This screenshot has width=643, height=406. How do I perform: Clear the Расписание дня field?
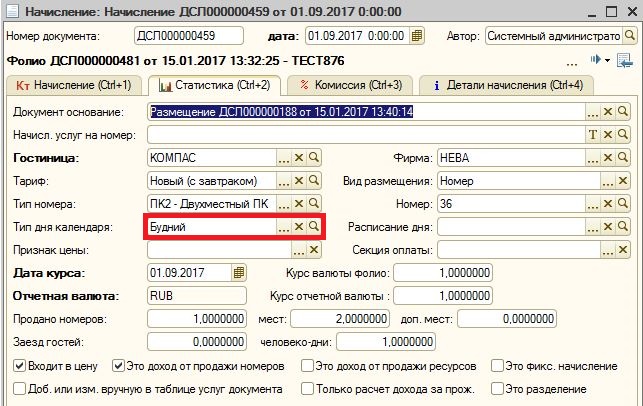pyautogui.click(x=608, y=226)
